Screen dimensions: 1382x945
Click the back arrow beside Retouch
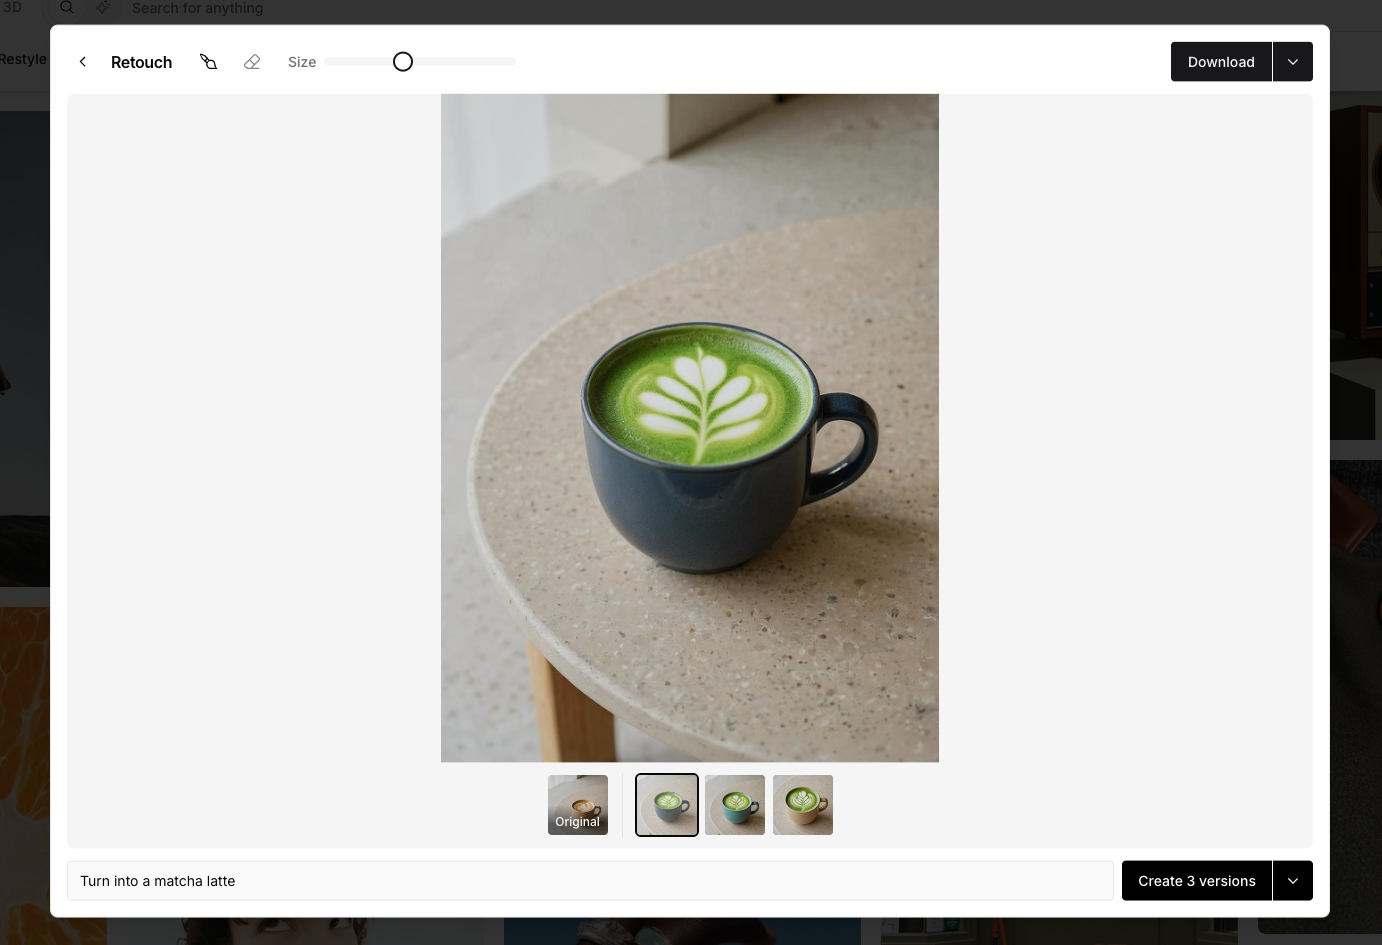click(x=83, y=62)
